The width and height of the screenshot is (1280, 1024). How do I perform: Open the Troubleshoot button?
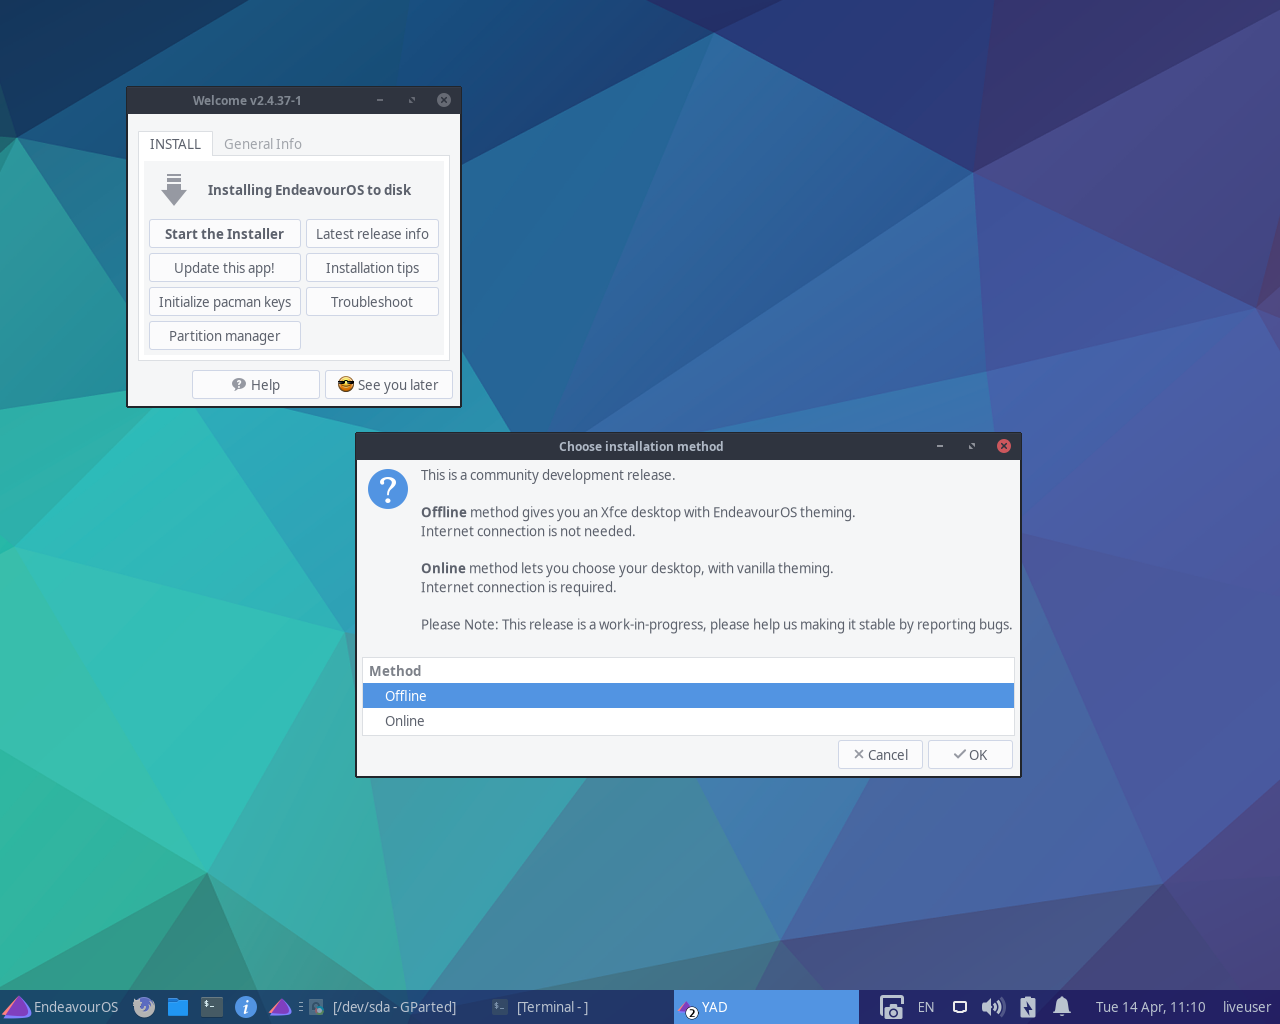[372, 302]
